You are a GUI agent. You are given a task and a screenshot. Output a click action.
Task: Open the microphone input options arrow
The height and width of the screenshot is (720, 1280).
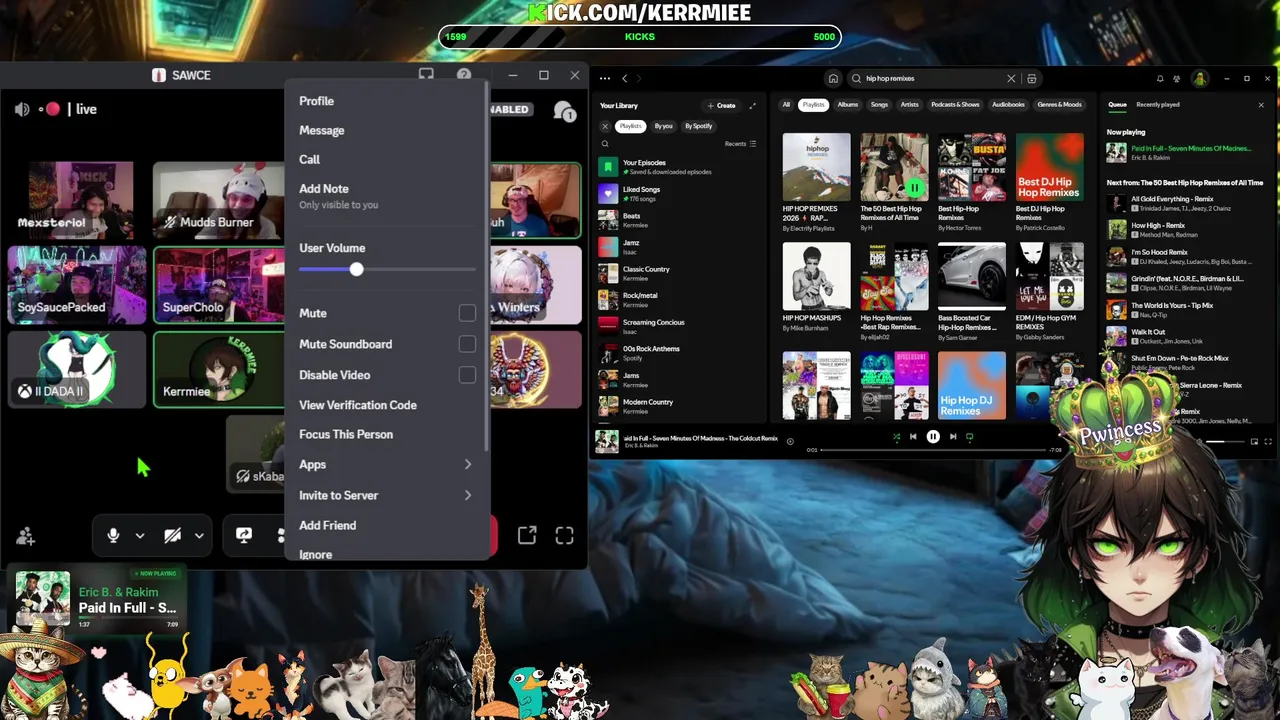pyautogui.click(x=140, y=536)
